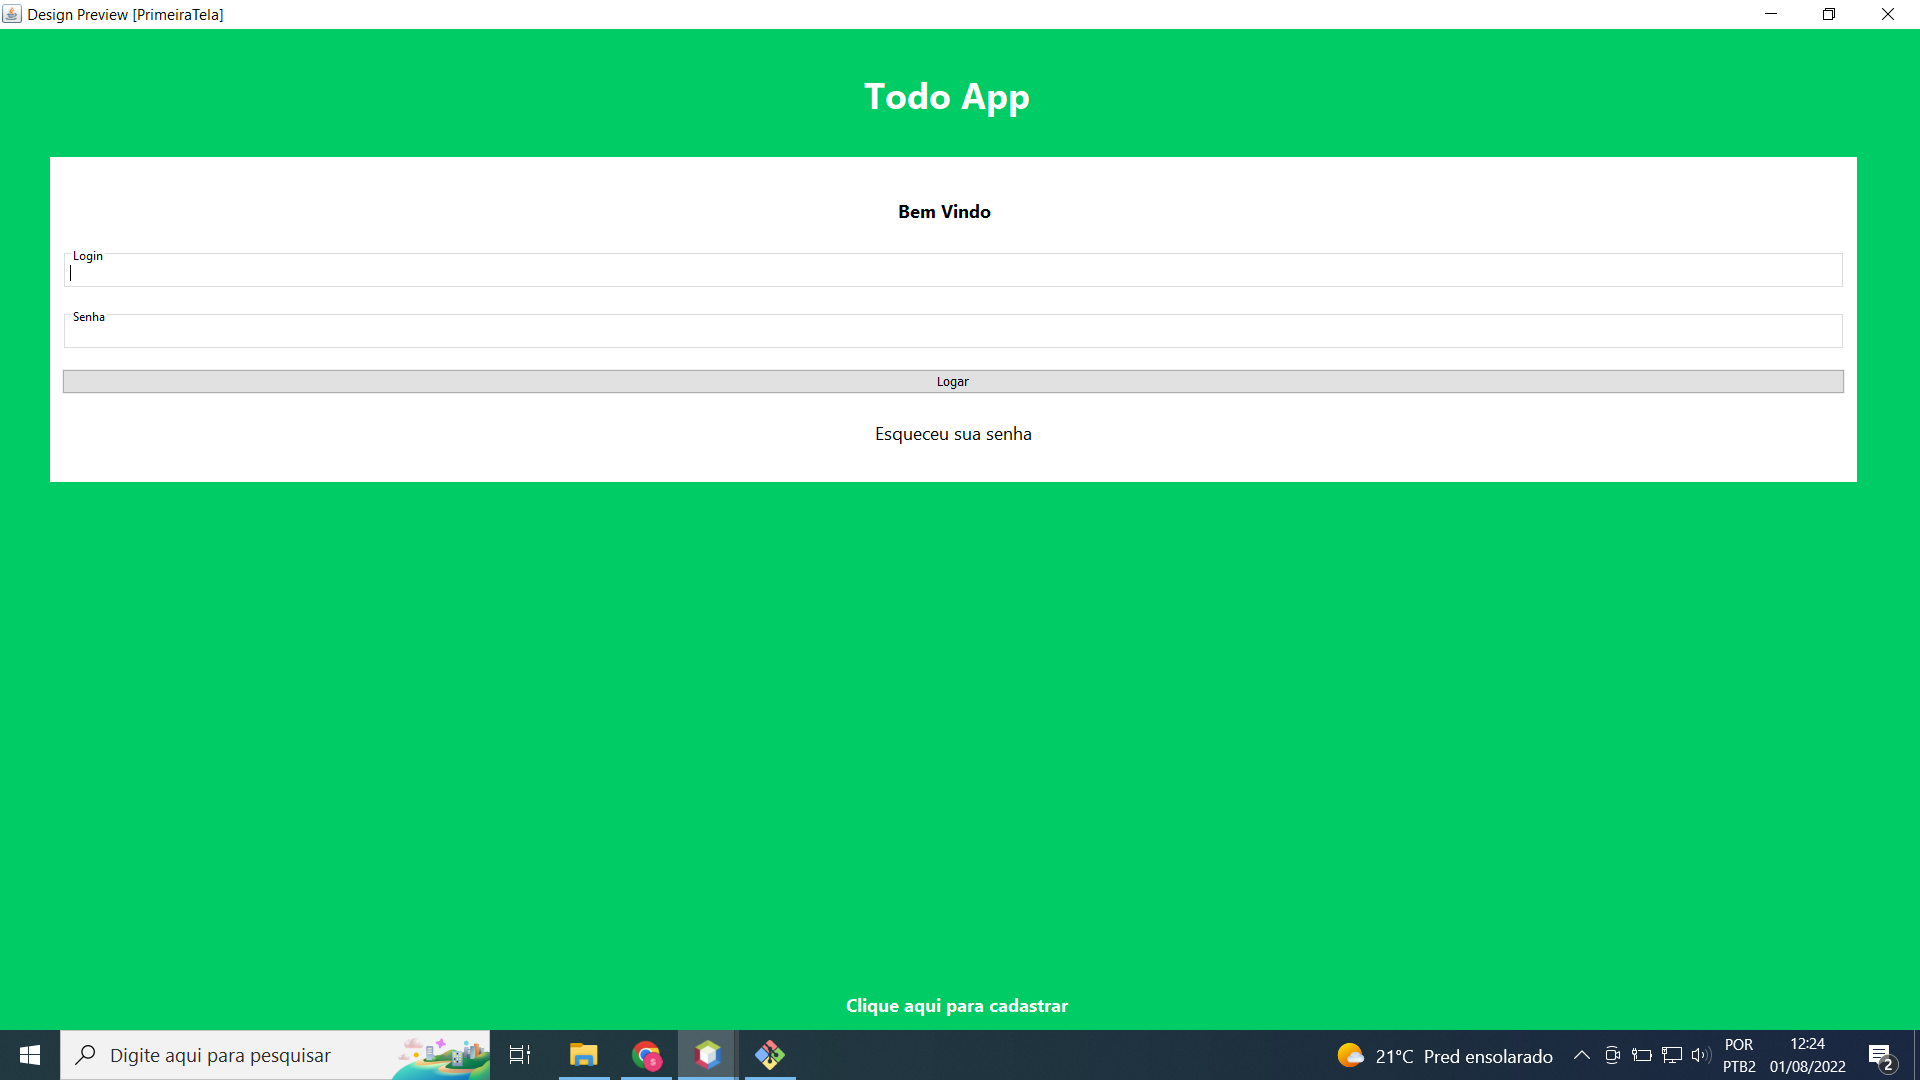Click the clock to open the calendar
The width and height of the screenshot is (1920, 1080).
pos(1806,1055)
